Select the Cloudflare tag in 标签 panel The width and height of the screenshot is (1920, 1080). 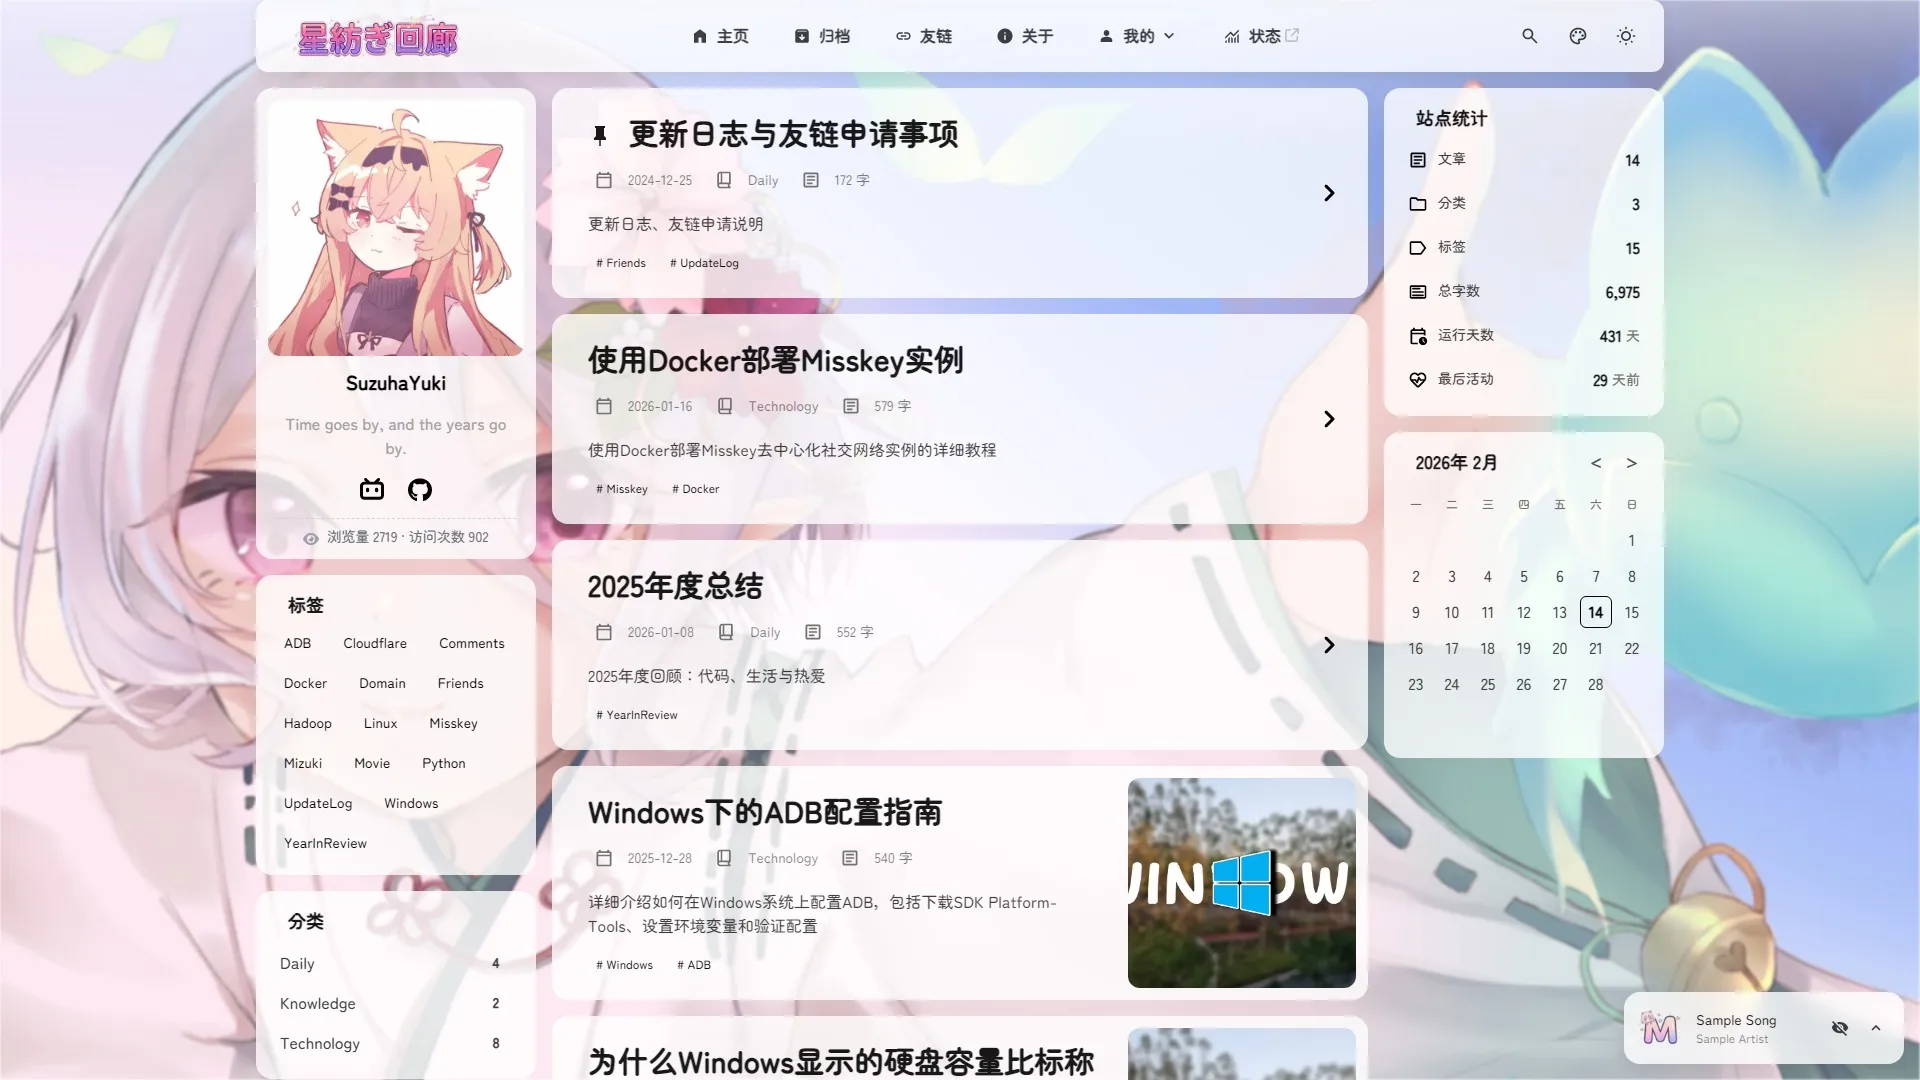click(375, 643)
